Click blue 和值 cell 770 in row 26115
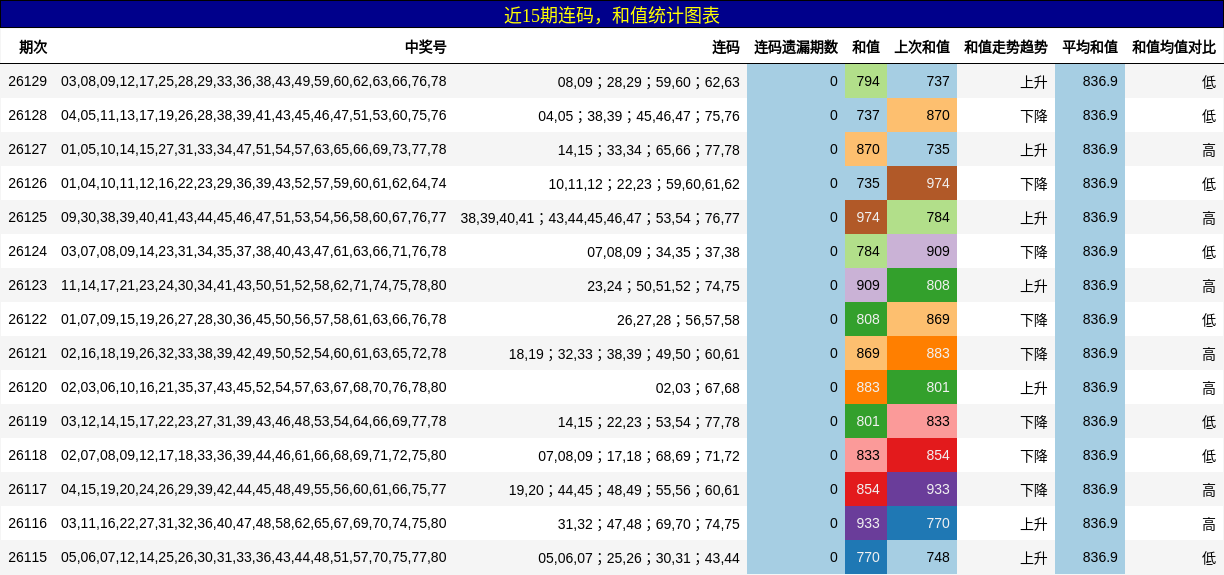The height and width of the screenshot is (575, 1224). [x=866, y=557]
